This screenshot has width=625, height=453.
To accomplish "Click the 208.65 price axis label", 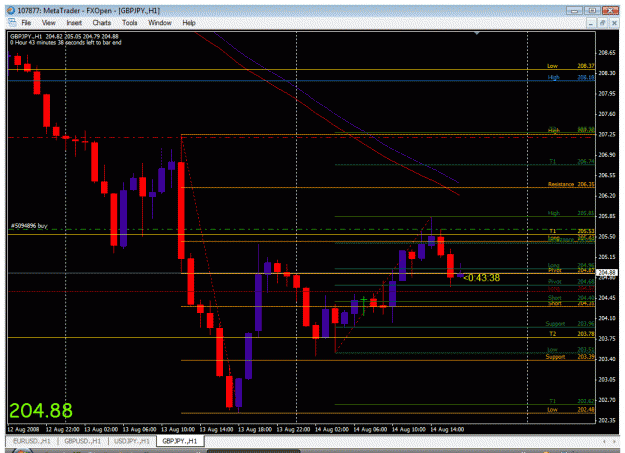I will 607,53.
